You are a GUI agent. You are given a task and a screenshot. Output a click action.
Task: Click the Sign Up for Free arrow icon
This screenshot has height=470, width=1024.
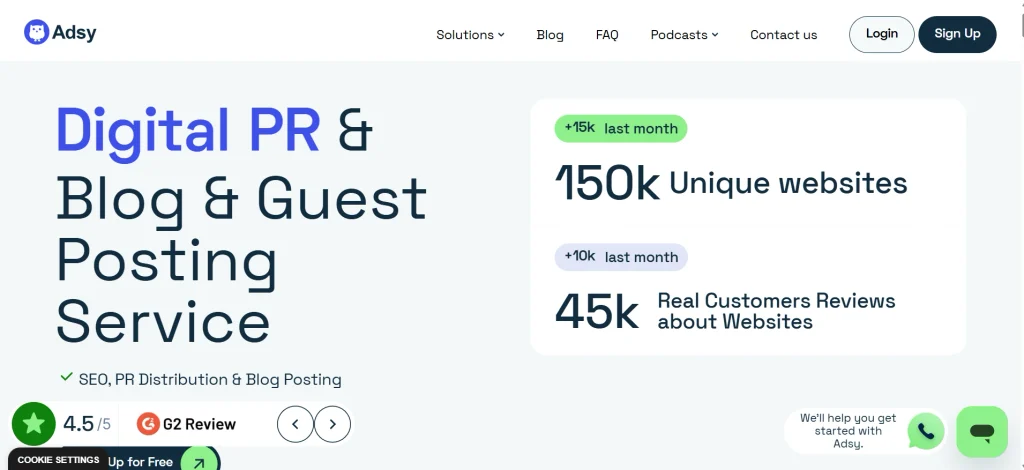coord(199,461)
